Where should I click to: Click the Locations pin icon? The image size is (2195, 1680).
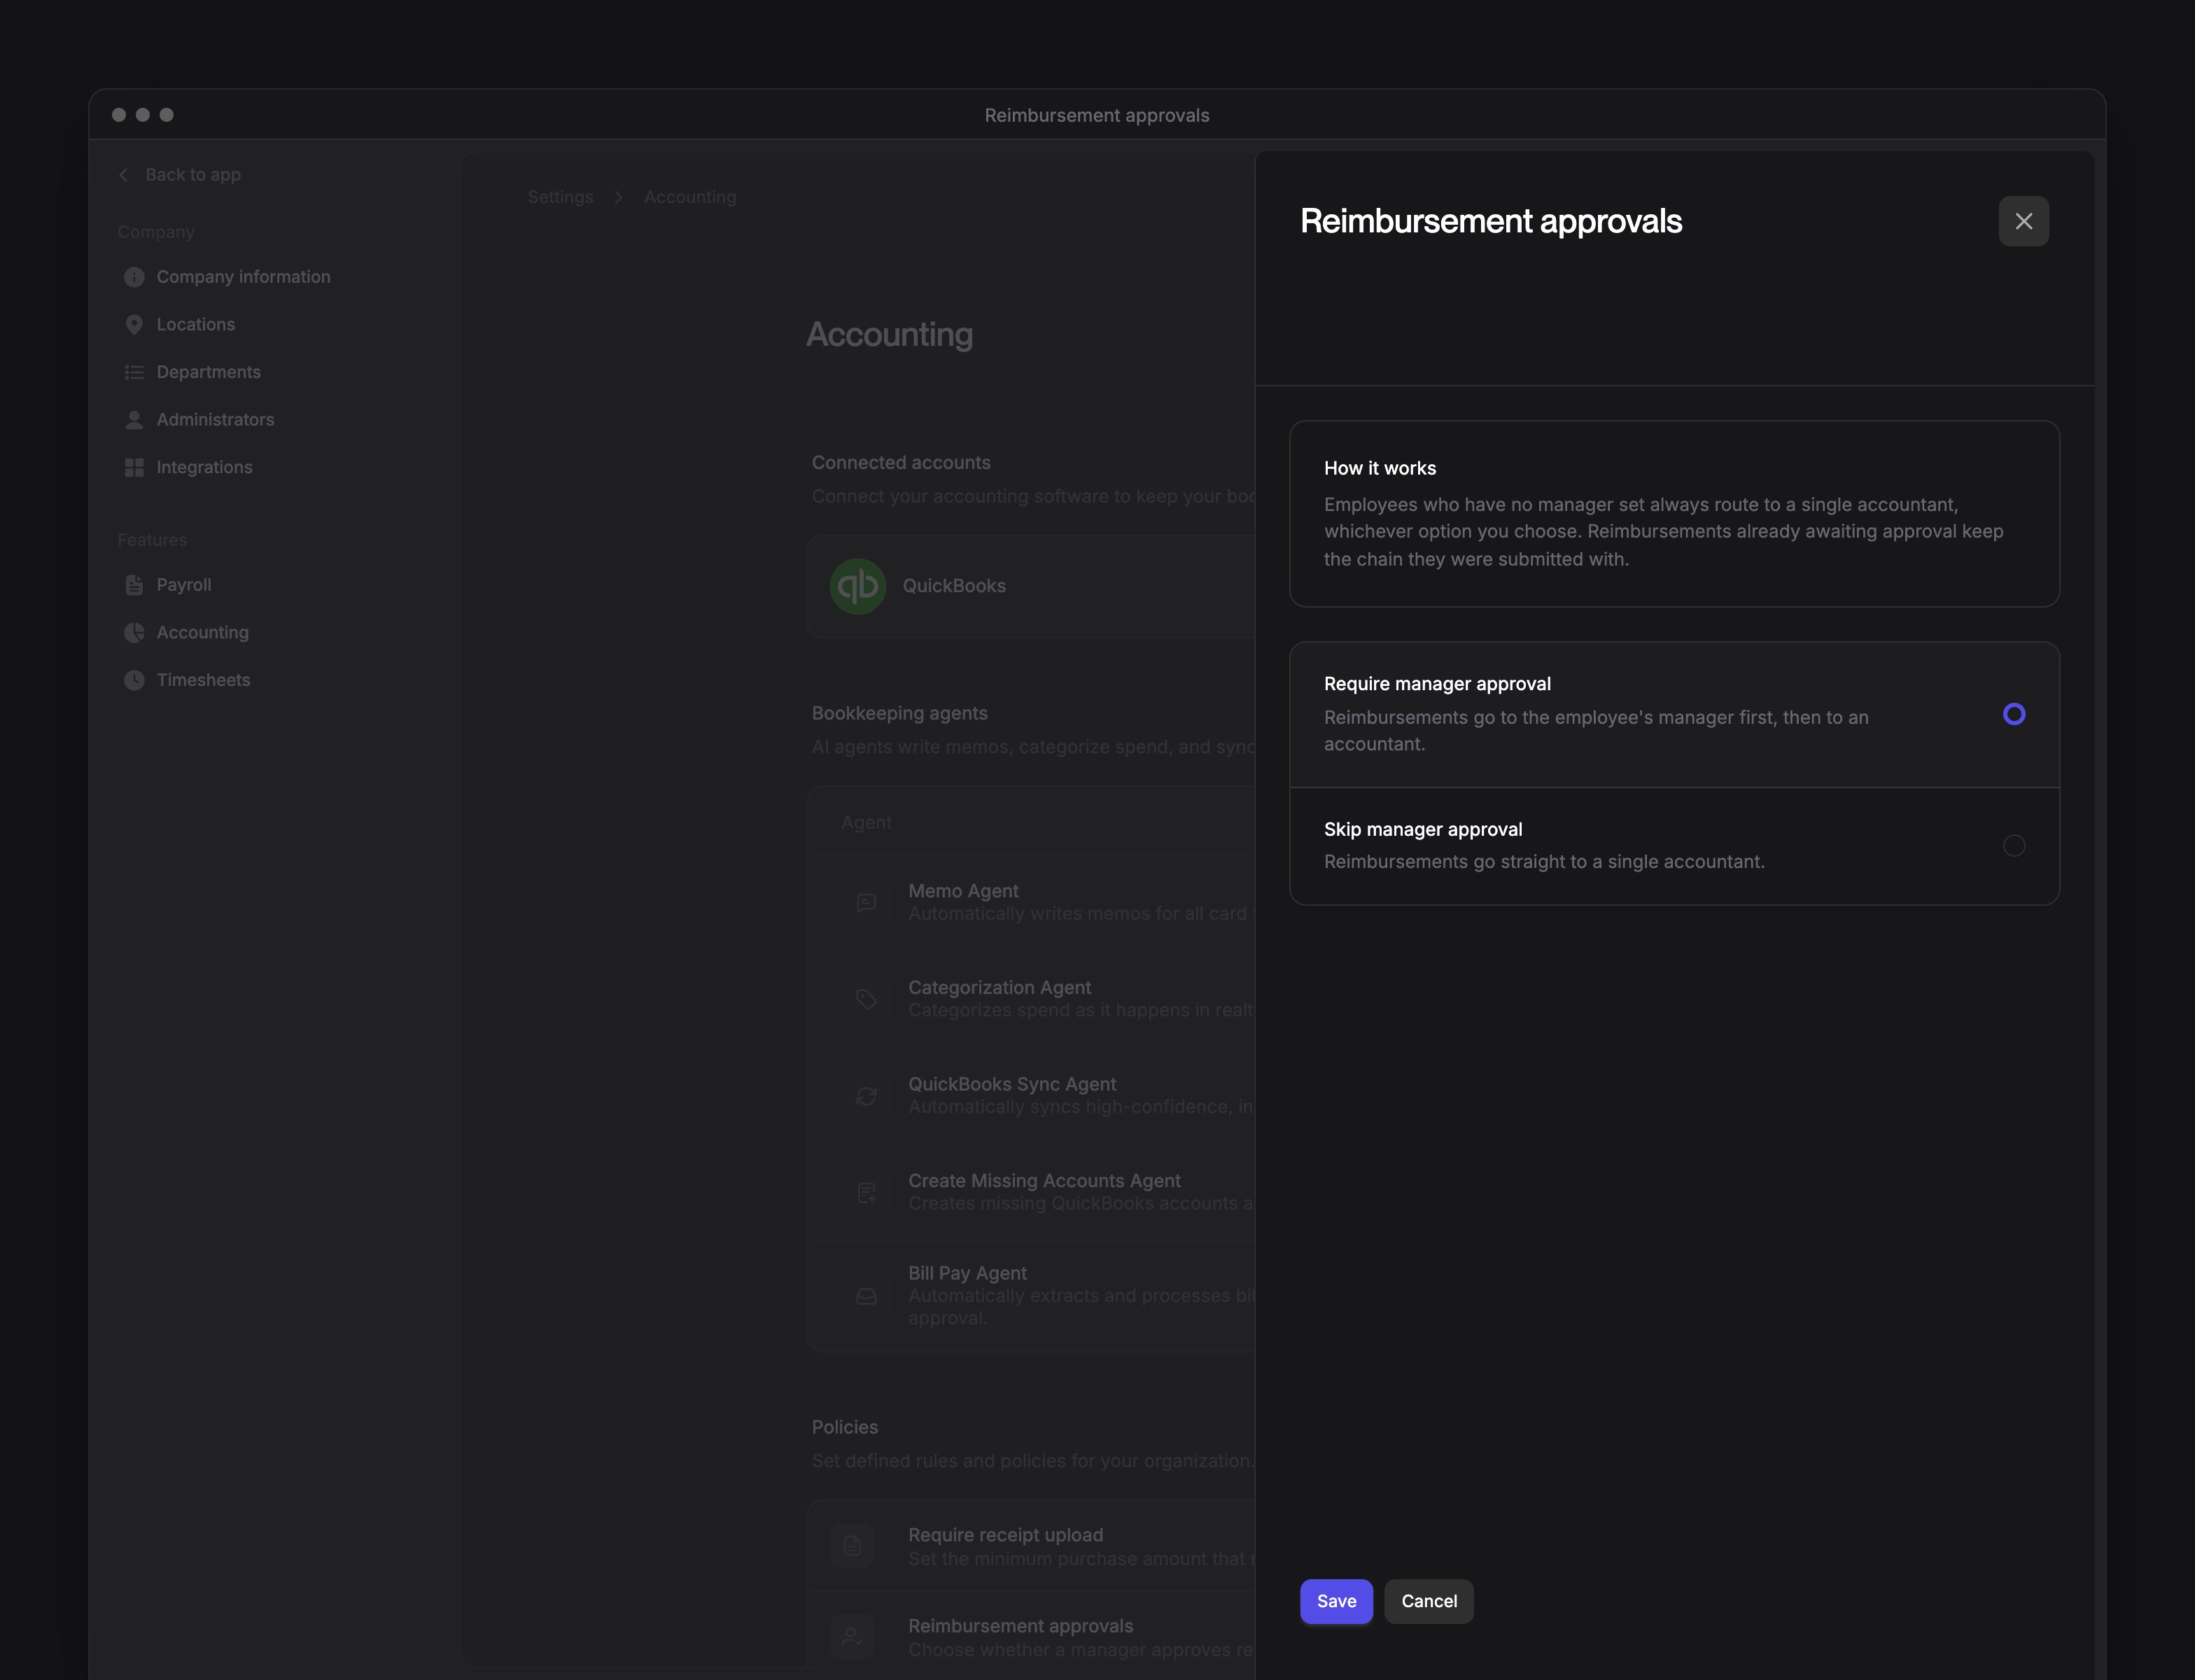[x=134, y=325]
